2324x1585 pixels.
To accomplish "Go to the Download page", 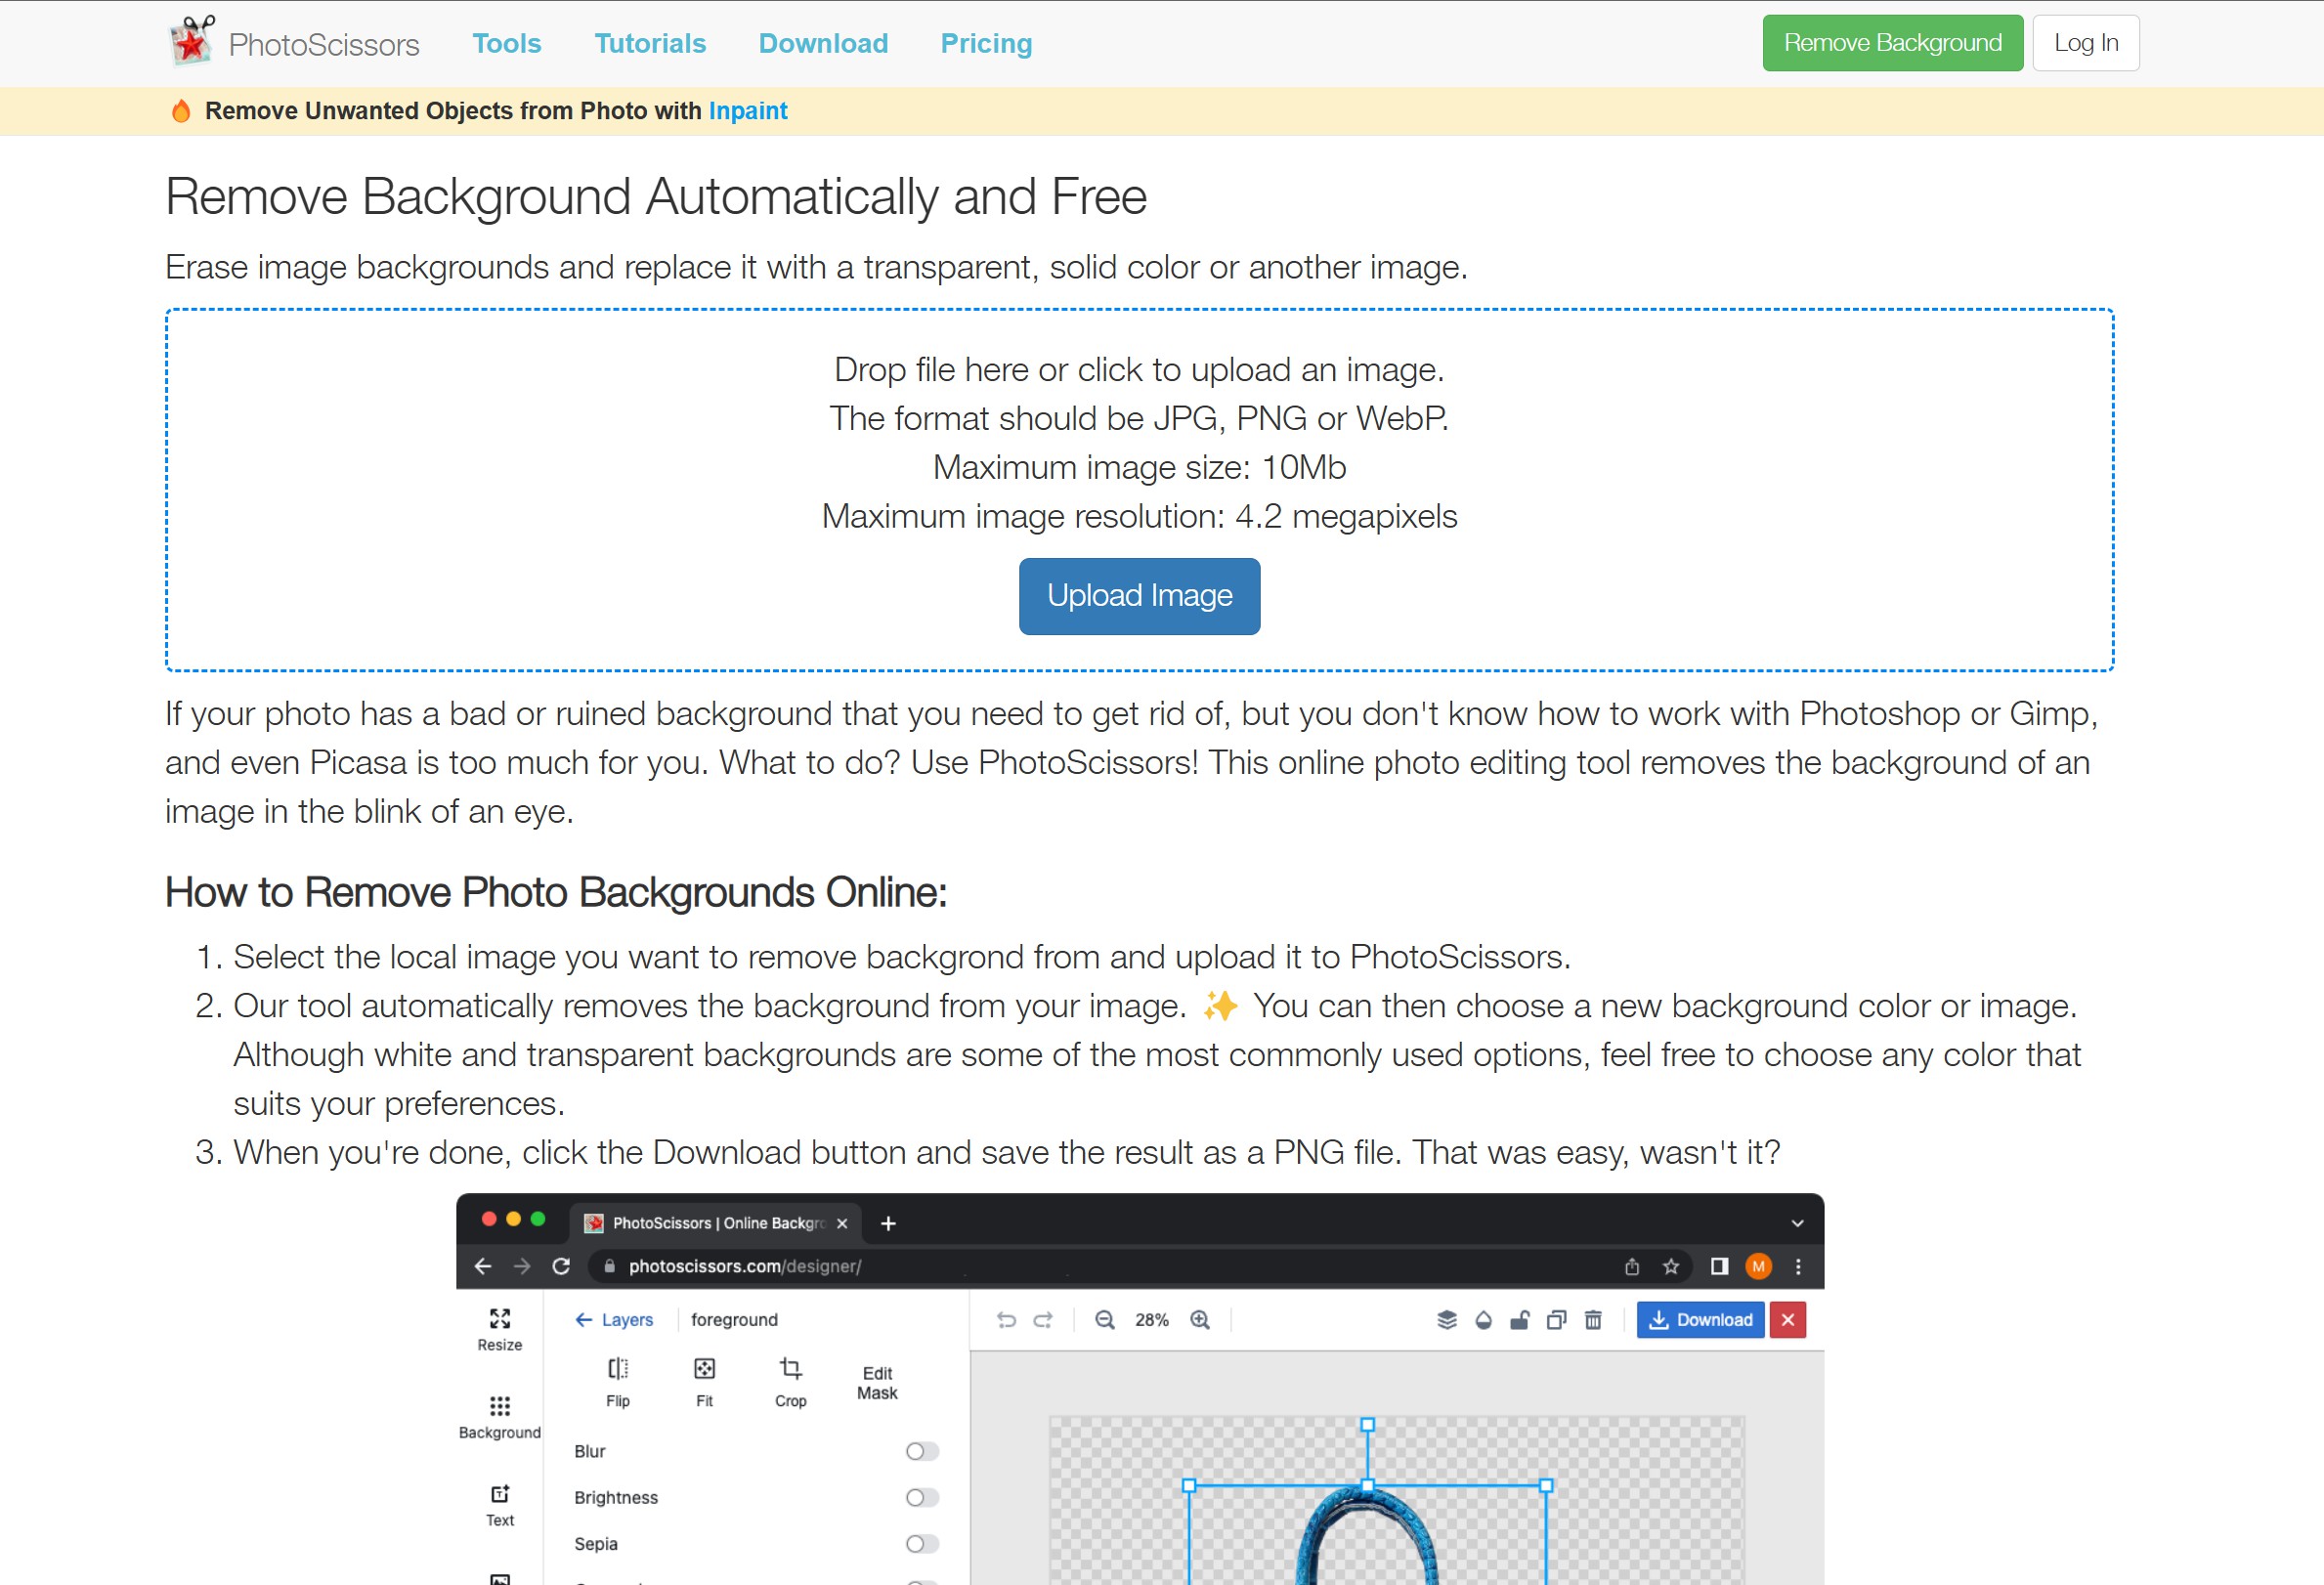I will (823, 43).
